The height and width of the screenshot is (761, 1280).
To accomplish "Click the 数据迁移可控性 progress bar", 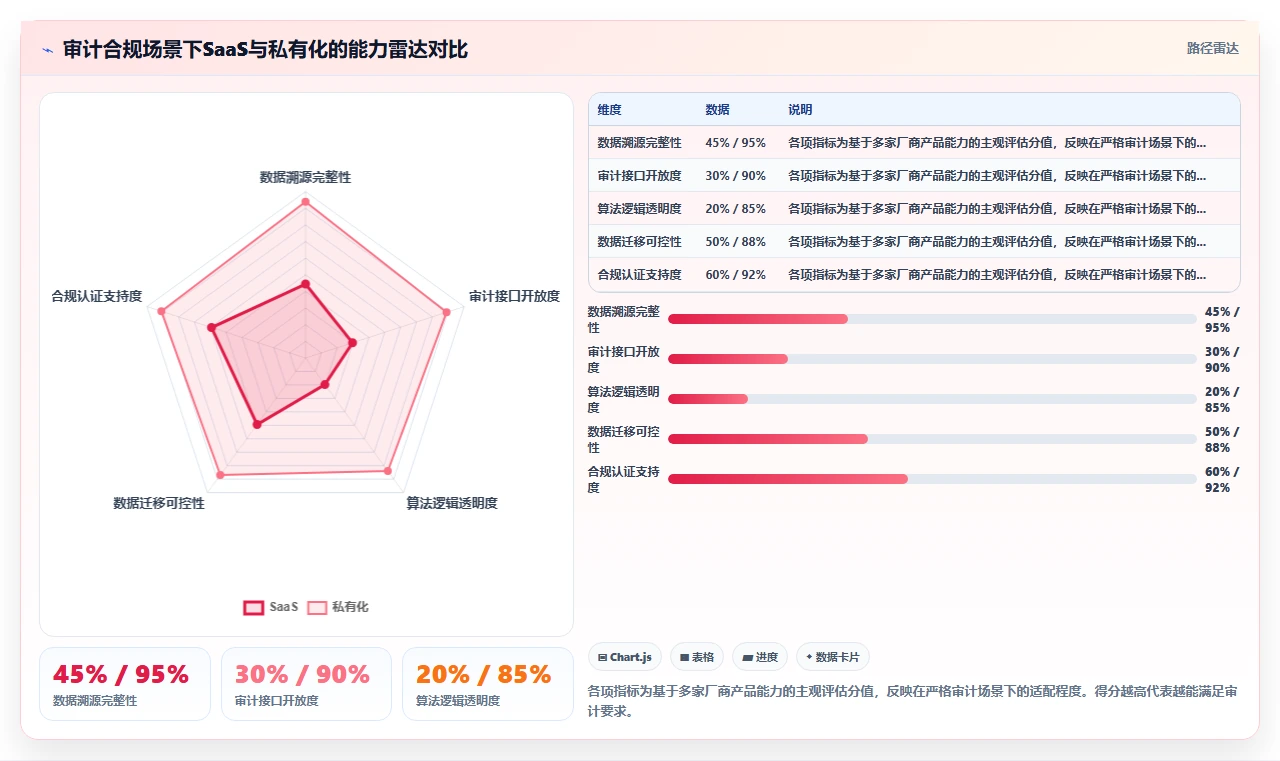I will point(932,439).
